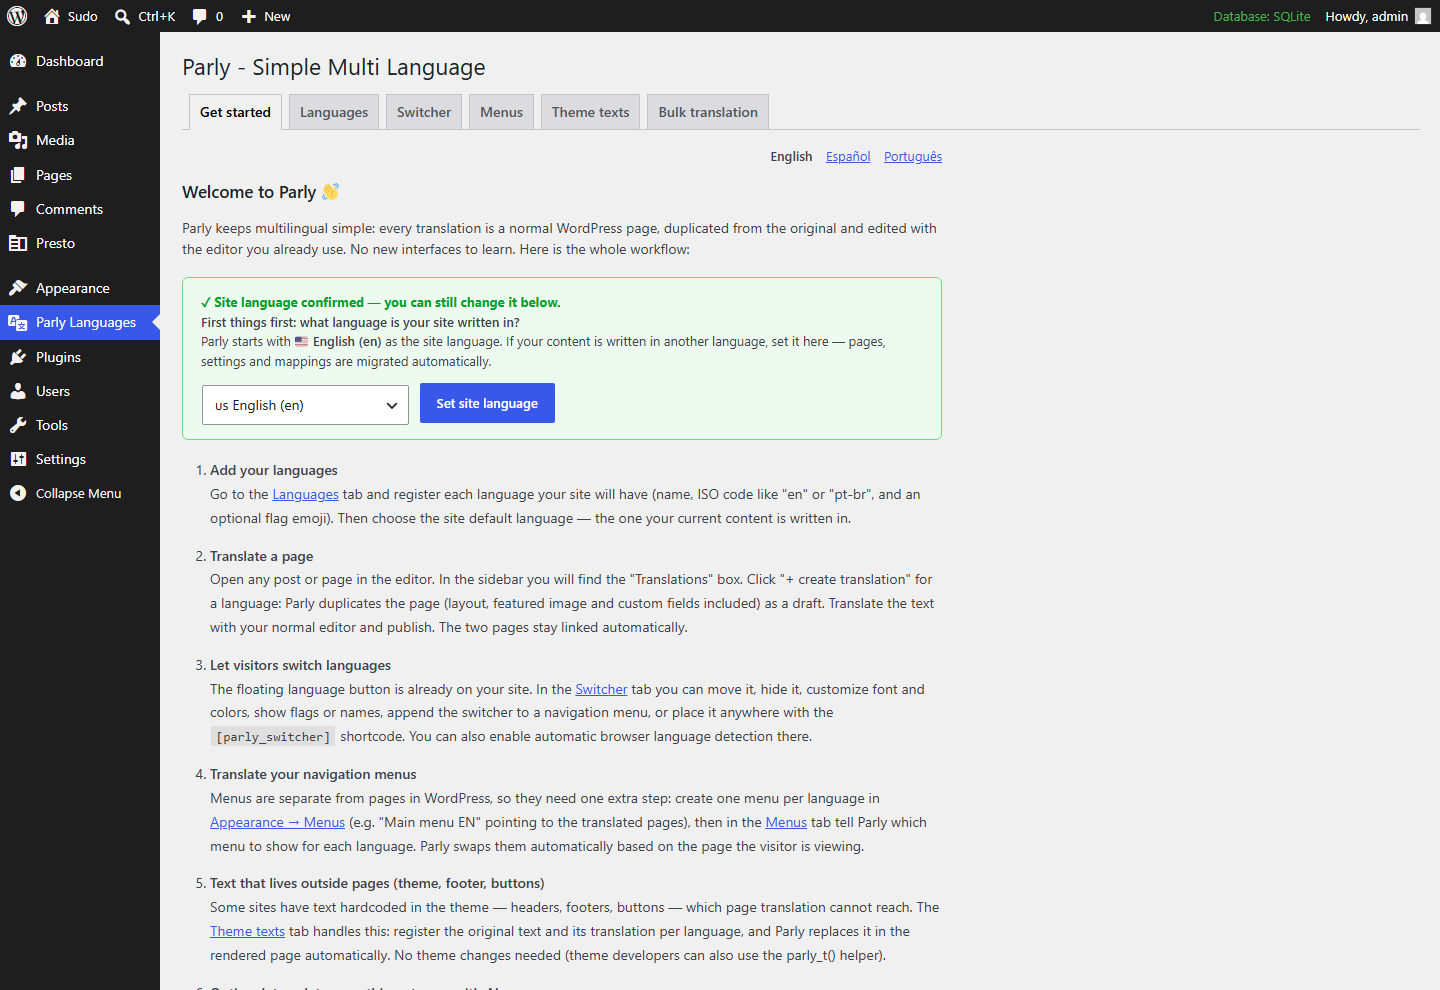Click the Dashboard gauge icon
This screenshot has width=1440, height=990.
pyautogui.click(x=18, y=61)
